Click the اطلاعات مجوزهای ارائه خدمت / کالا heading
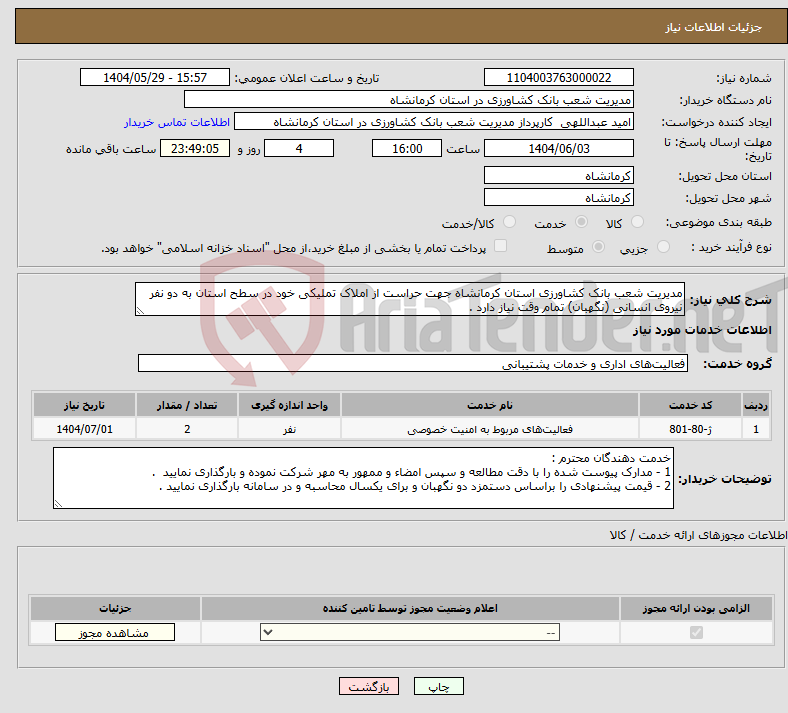 tap(698, 536)
